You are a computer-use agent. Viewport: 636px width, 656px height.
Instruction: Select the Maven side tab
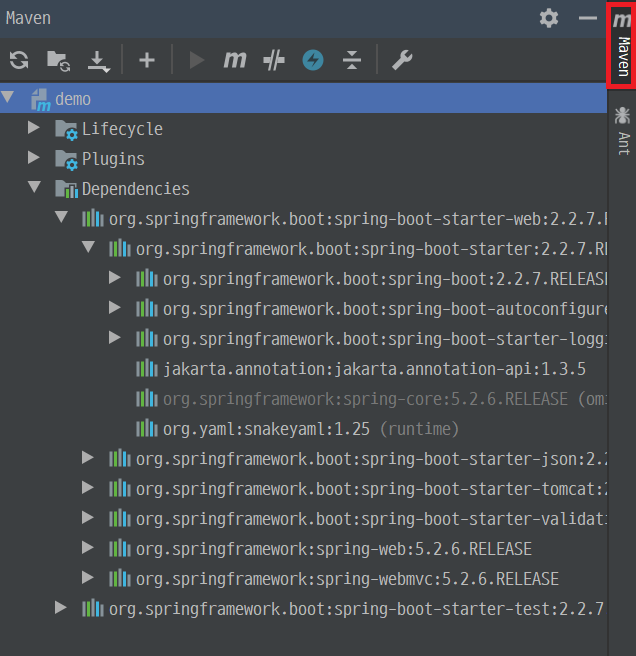point(622,45)
